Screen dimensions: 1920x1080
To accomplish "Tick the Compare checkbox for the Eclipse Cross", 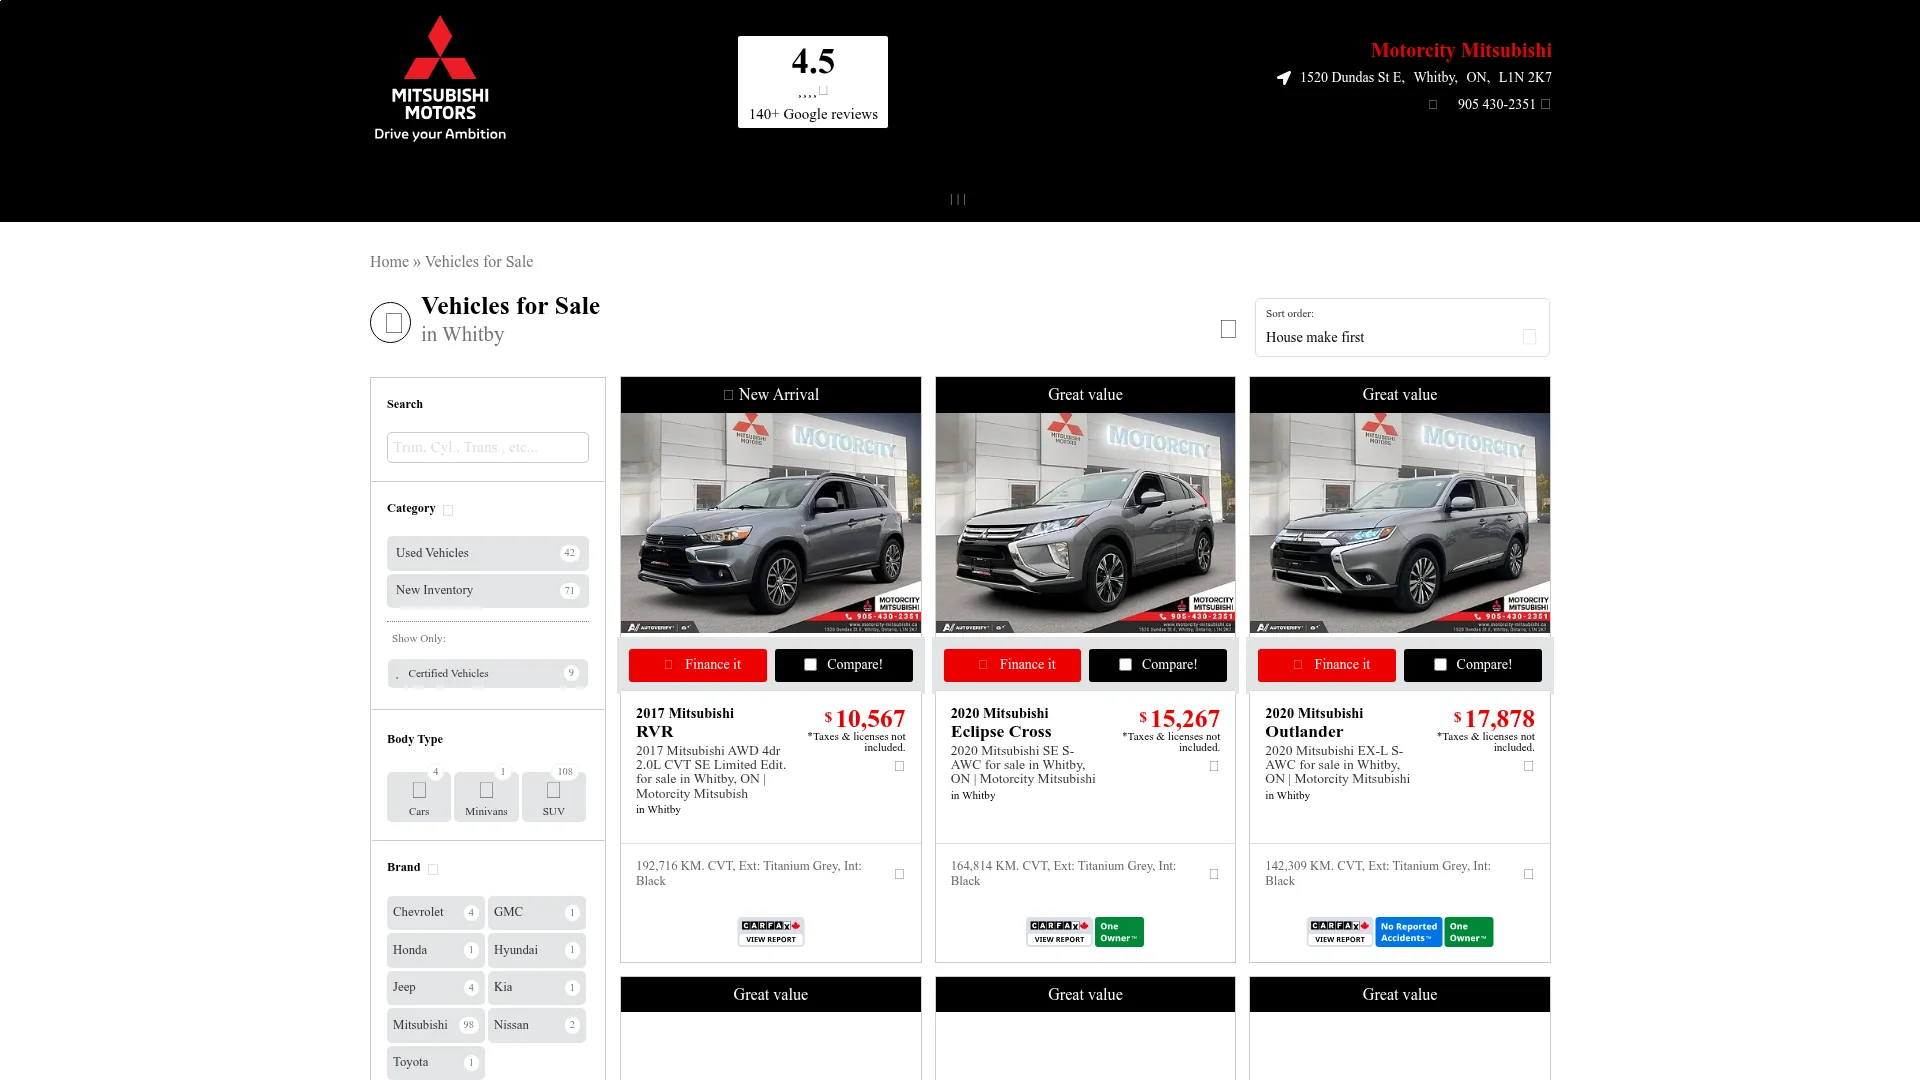I will (x=1125, y=665).
